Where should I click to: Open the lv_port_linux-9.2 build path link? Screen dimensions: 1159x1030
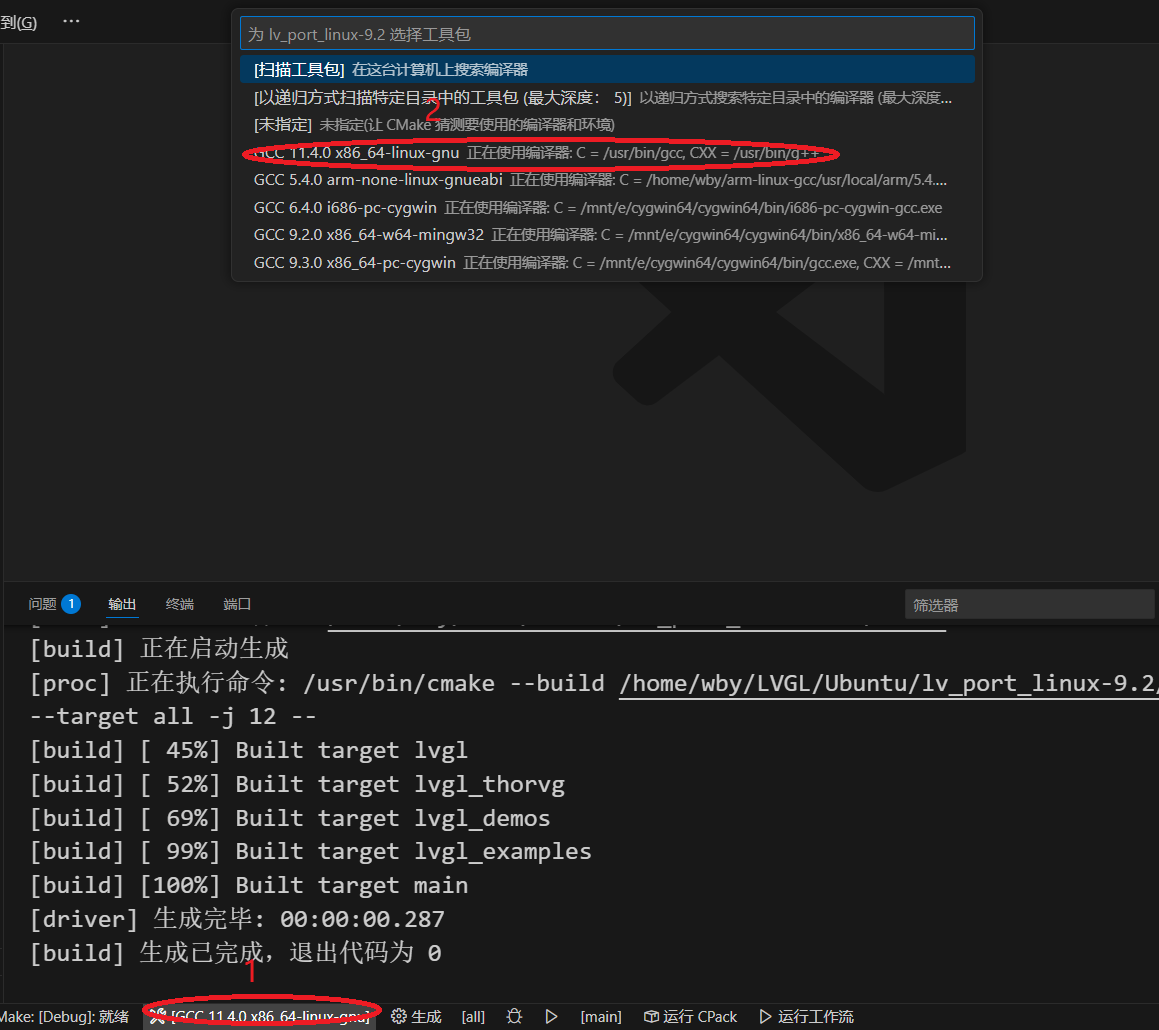click(x=888, y=683)
